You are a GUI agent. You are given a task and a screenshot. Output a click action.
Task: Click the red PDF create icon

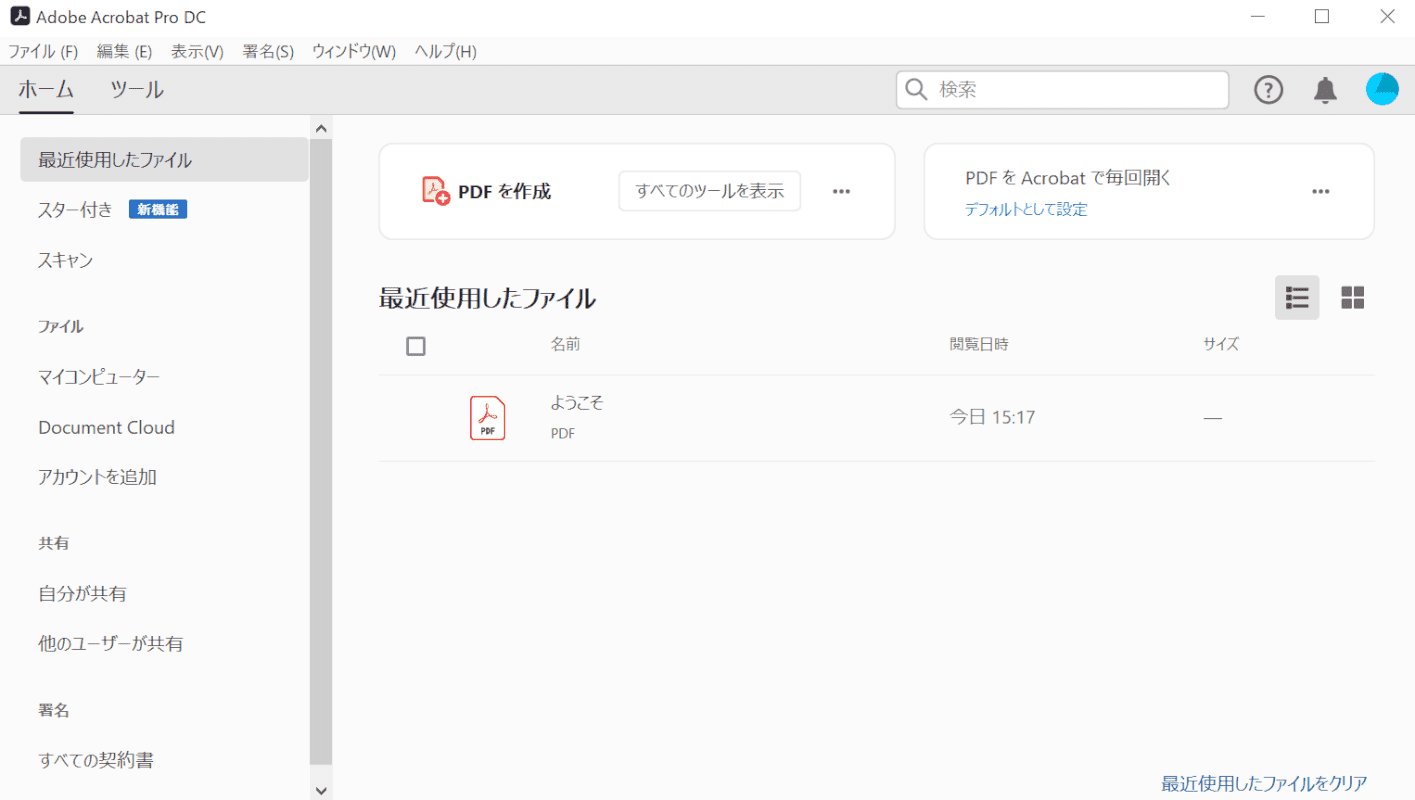[x=436, y=191]
